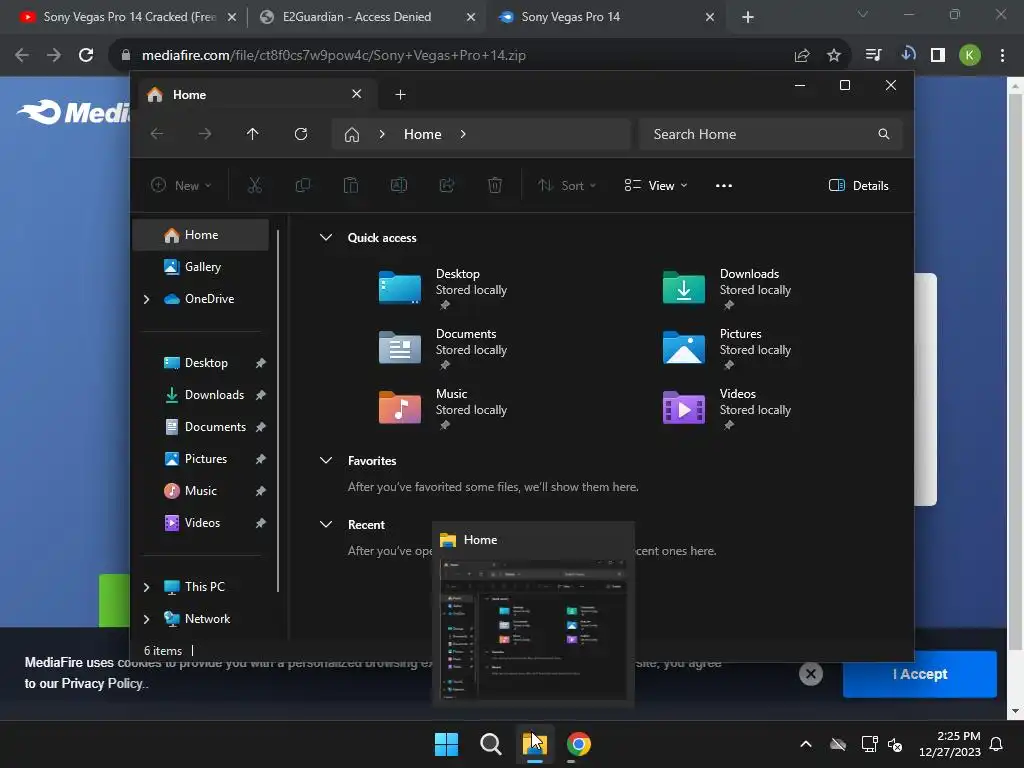Open the New dropdown menu
This screenshot has height=768, width=1024.
[x=181, y=185]
